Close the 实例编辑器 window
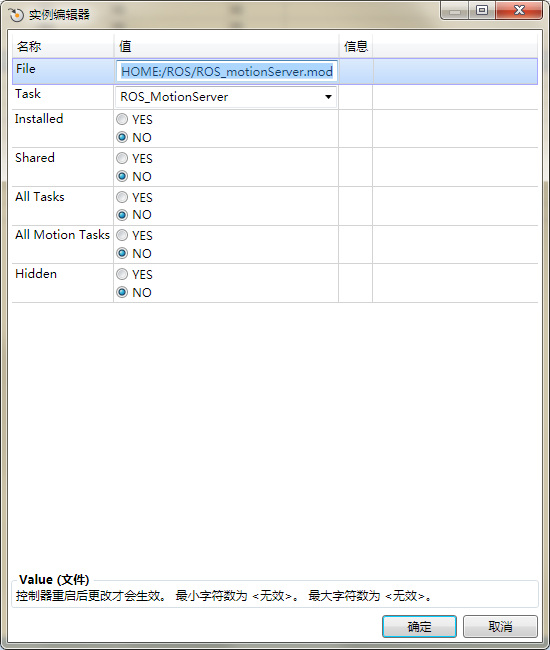Screen dimensions: 550x650 [519, 10]
